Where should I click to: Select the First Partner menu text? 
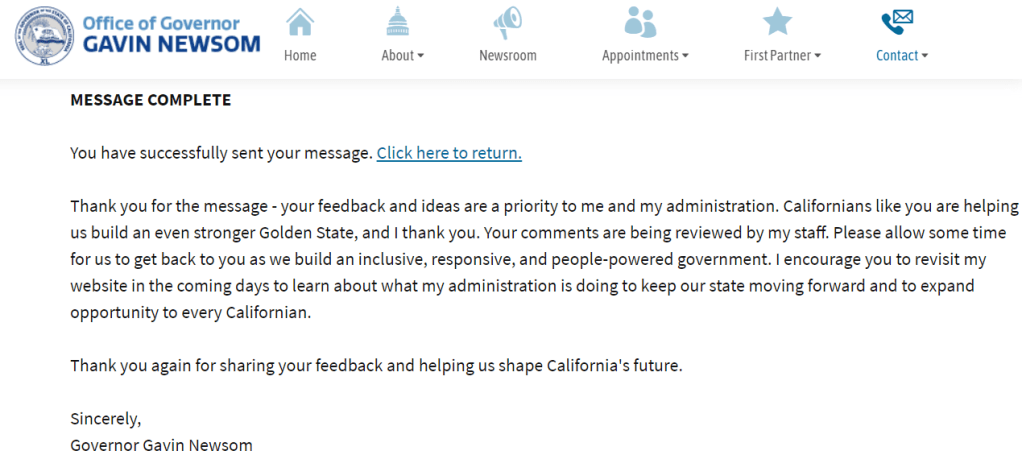coord(777,55)
